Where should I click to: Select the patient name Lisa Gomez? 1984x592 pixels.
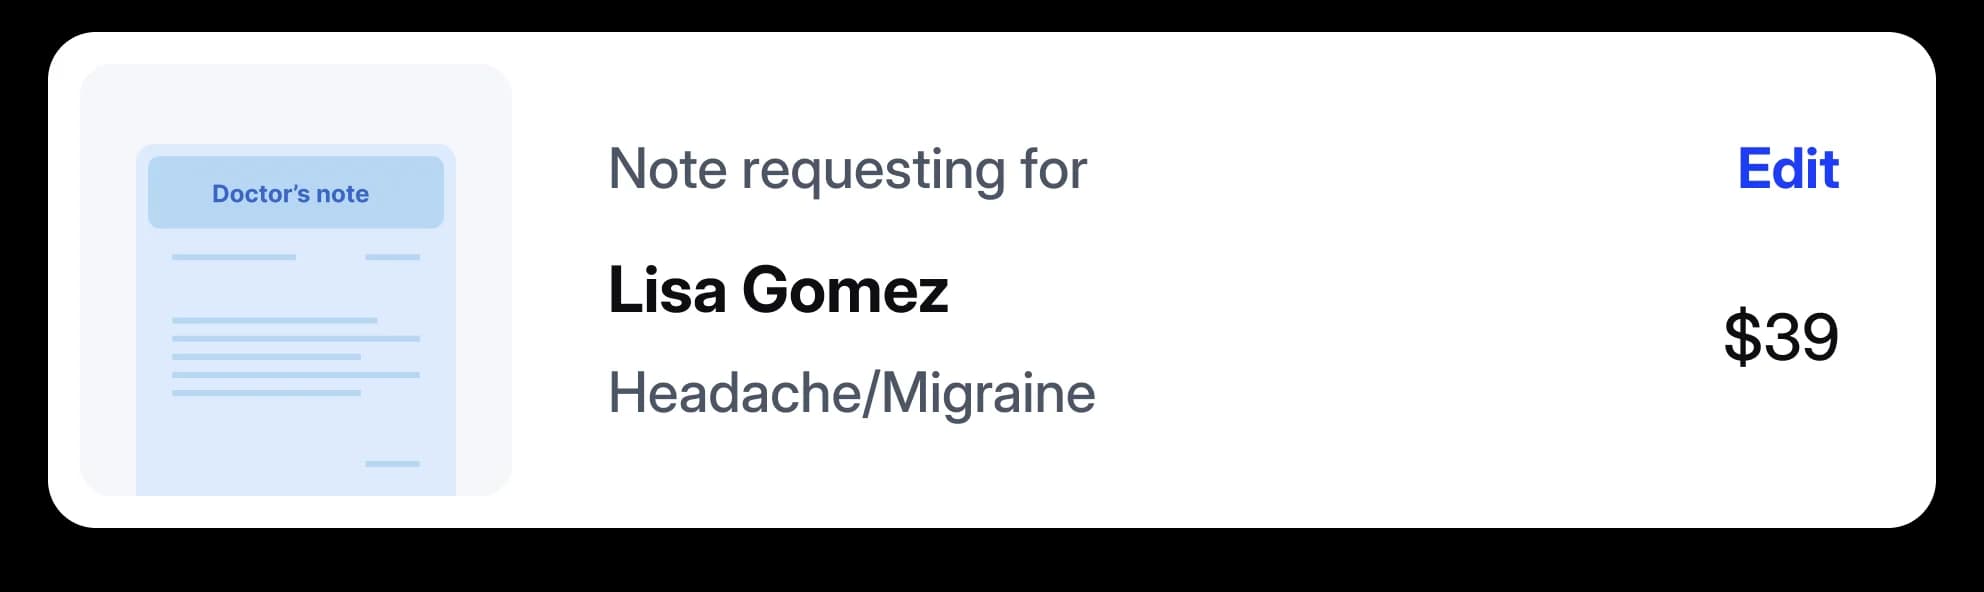(778, 290)
